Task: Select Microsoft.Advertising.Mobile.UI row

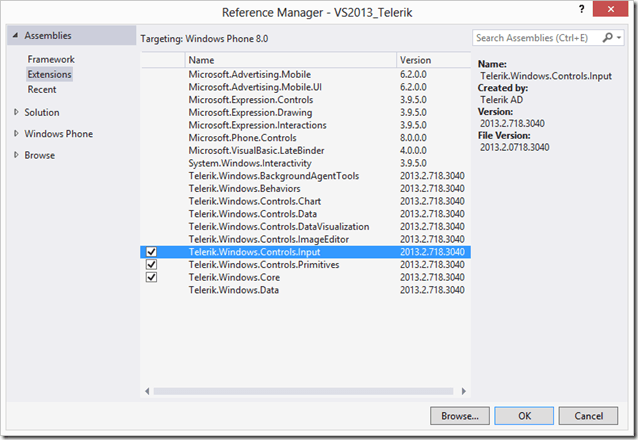Action: click(x=306, y=87)
